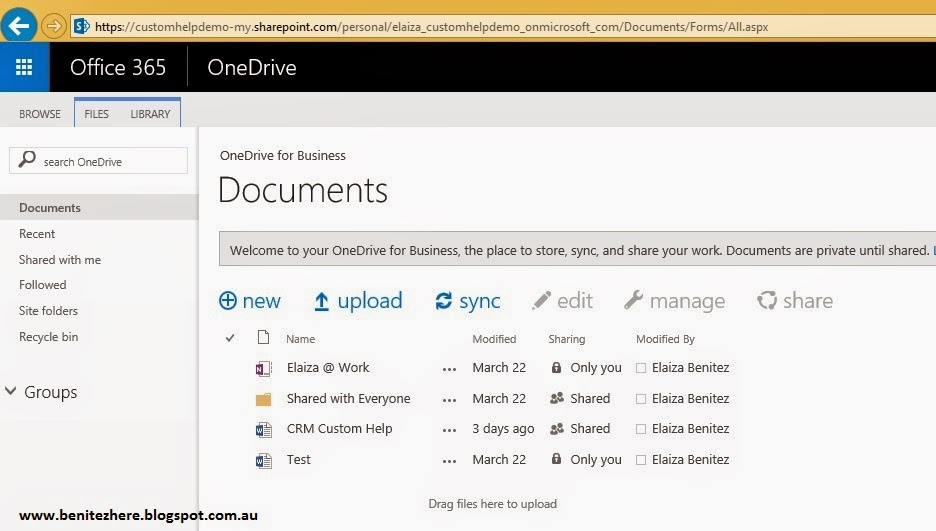
Task: Click the Word icon for Test
Action: pyautogui.click(x=263, y=461)
